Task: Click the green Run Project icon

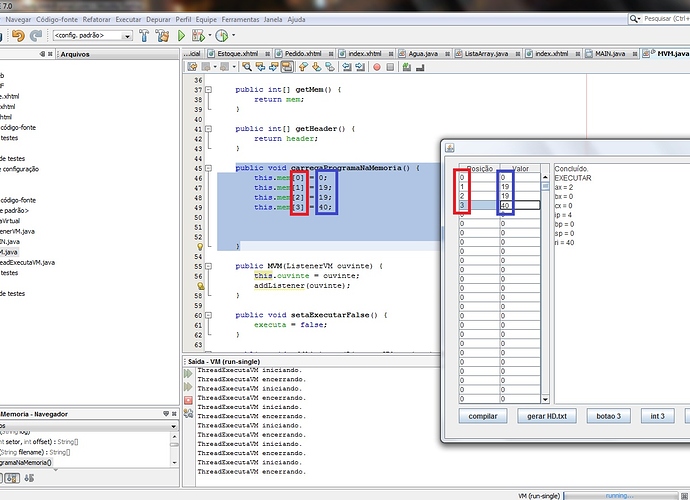Action: (181, 35)
